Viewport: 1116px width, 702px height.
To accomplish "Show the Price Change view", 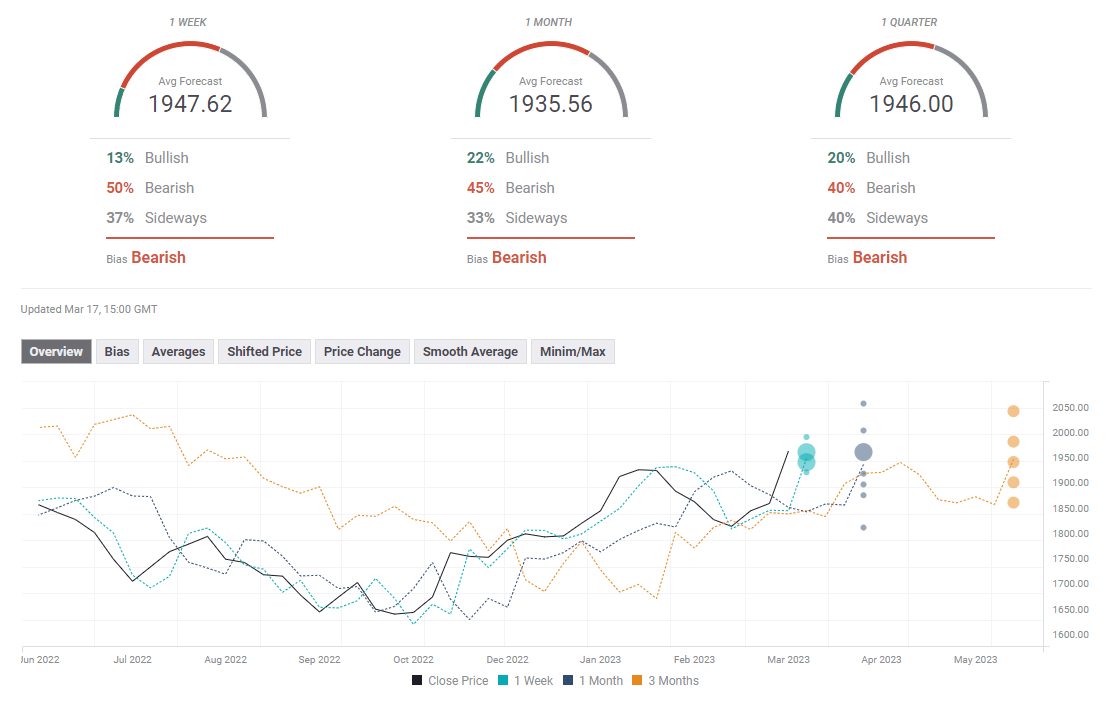I will (x=362, y=352).
